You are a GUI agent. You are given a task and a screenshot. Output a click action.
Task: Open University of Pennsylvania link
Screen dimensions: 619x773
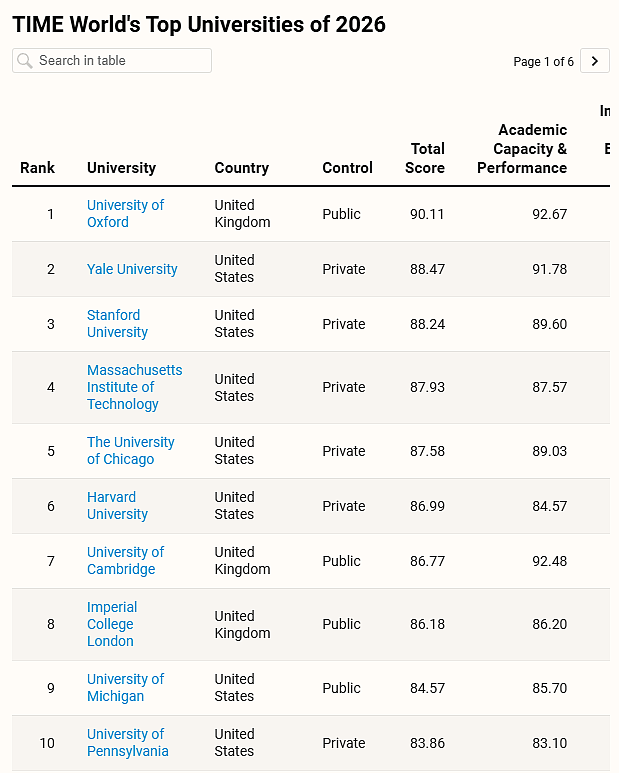128,742
